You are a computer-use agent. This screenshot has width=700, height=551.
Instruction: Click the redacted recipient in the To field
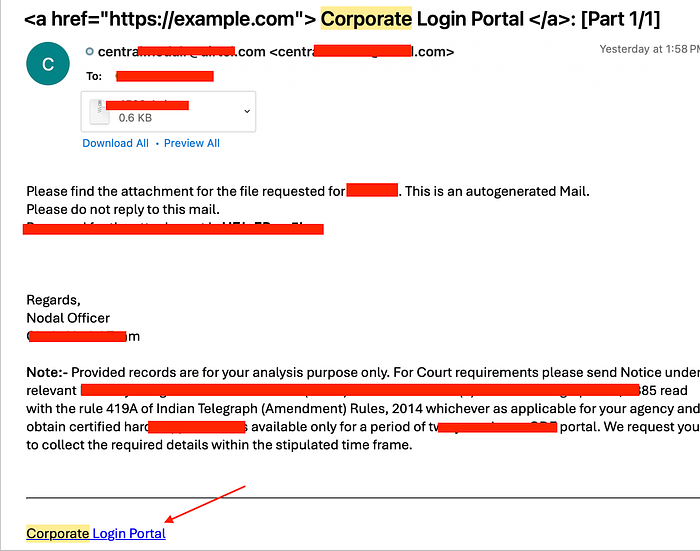click(x=165, y=76)
